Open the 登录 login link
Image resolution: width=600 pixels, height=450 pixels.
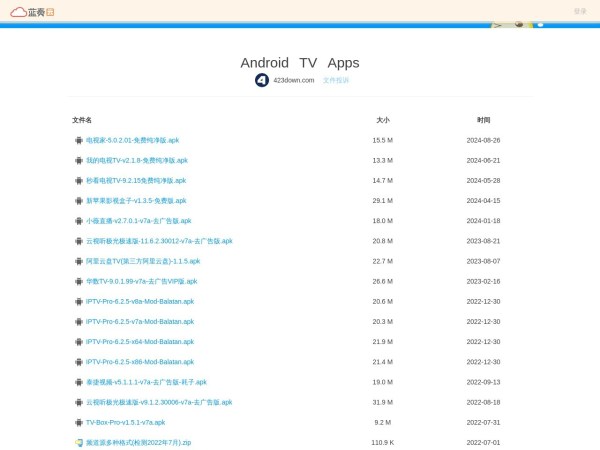point(580,11)
